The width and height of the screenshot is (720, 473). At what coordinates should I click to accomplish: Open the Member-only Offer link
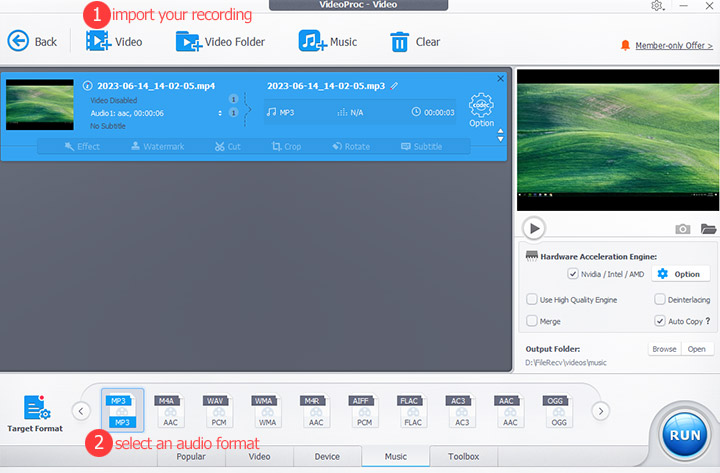click(x=674, y=45)
